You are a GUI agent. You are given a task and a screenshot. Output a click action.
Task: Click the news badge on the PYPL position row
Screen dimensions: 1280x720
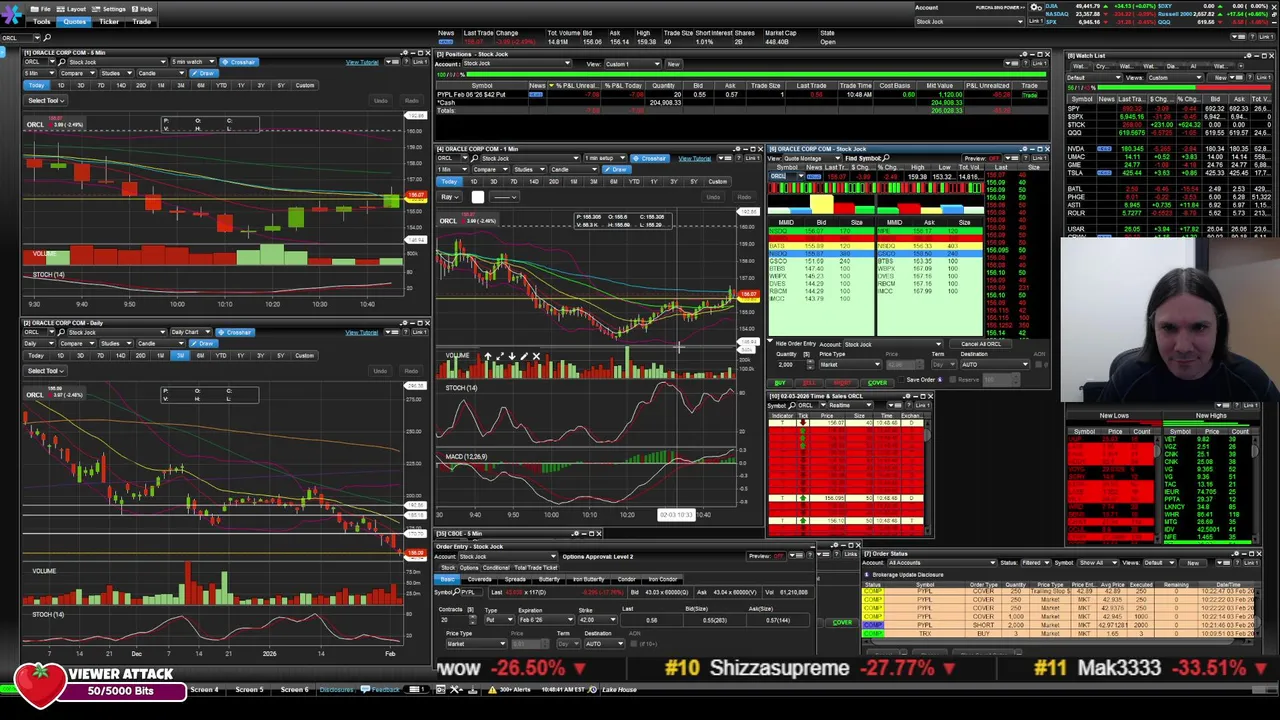point(536,94)
